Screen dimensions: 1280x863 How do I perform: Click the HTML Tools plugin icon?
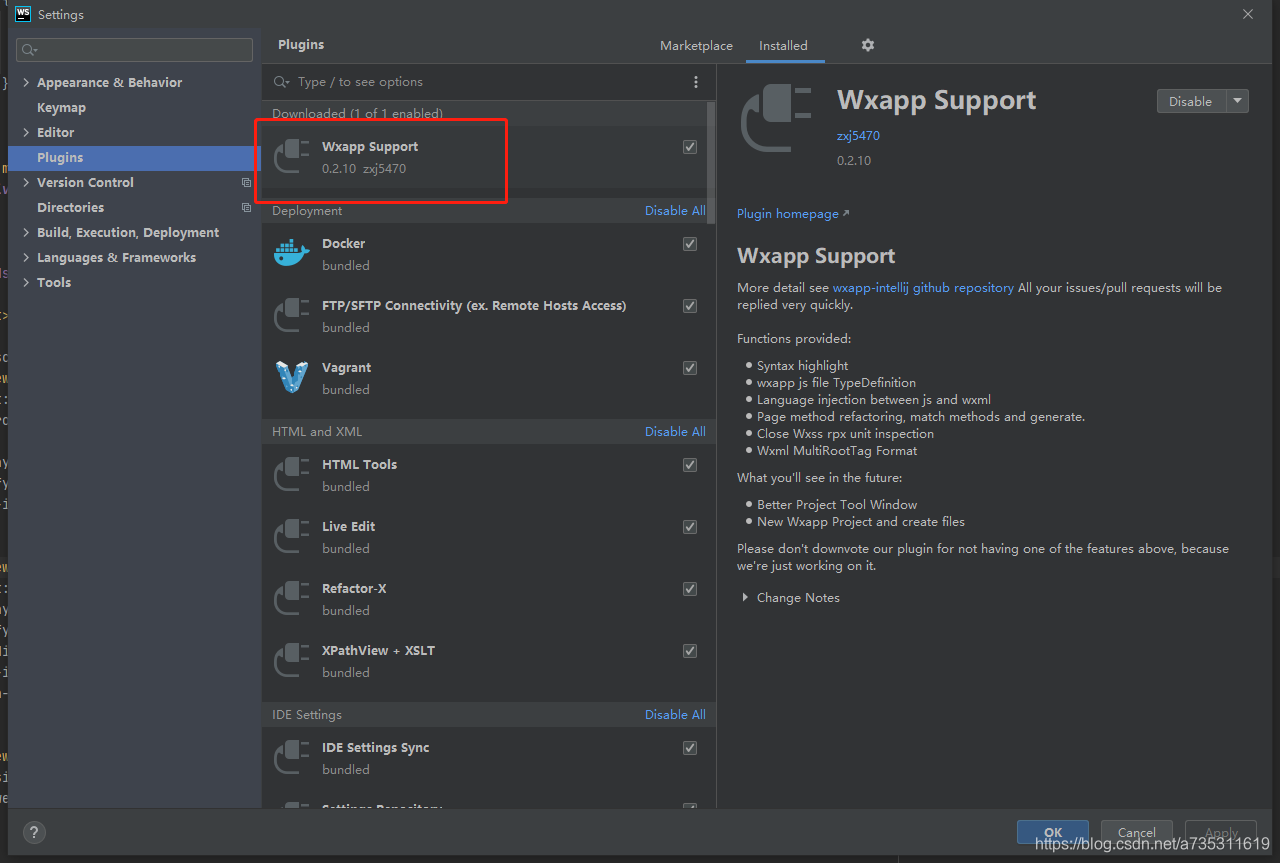pyautogui.click(x=292, y=475)
